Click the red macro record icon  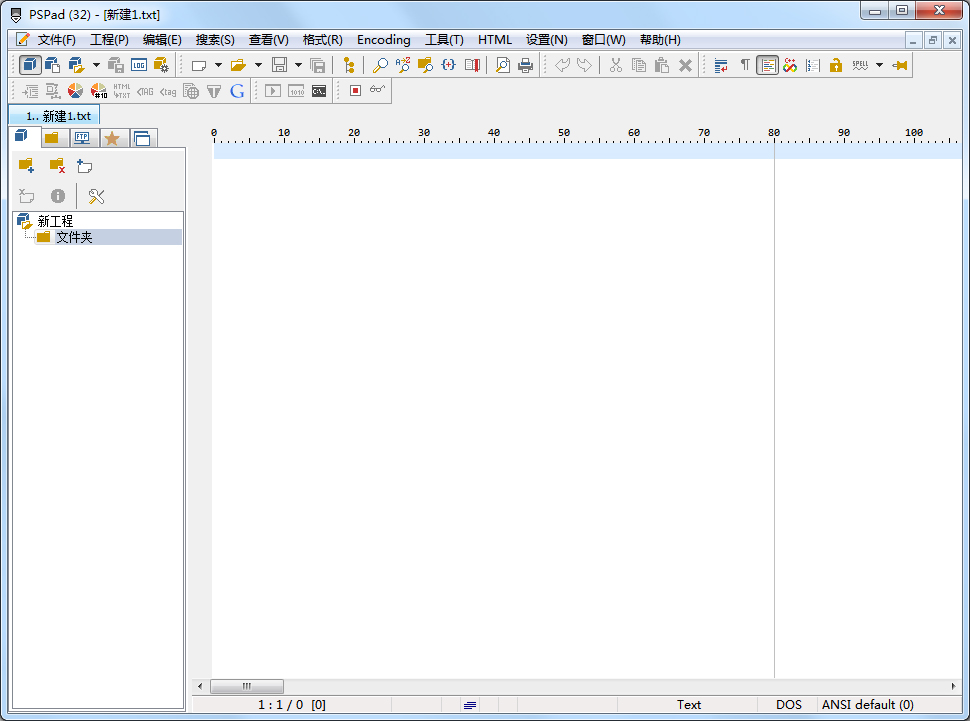[x=355, y=91]
